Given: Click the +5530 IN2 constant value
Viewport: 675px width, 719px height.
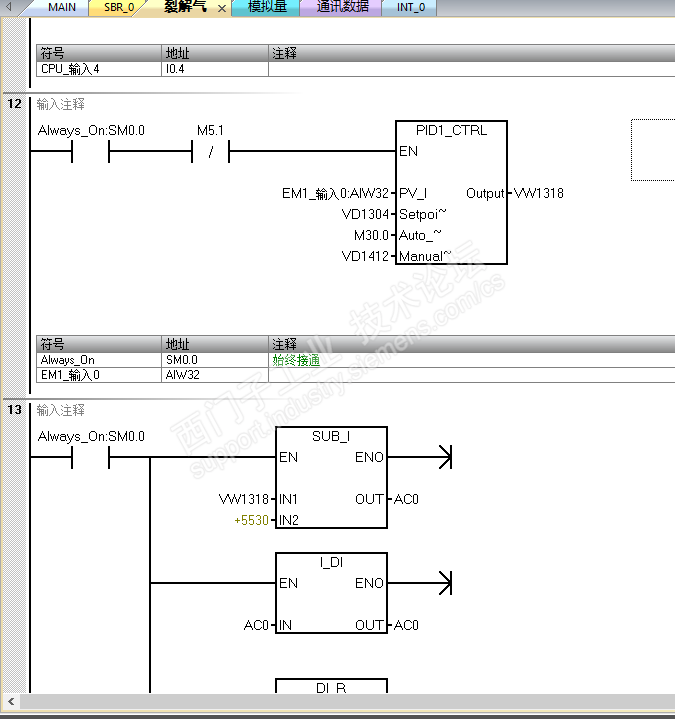Looking at the screenshot, I should (x=251, y=520).
